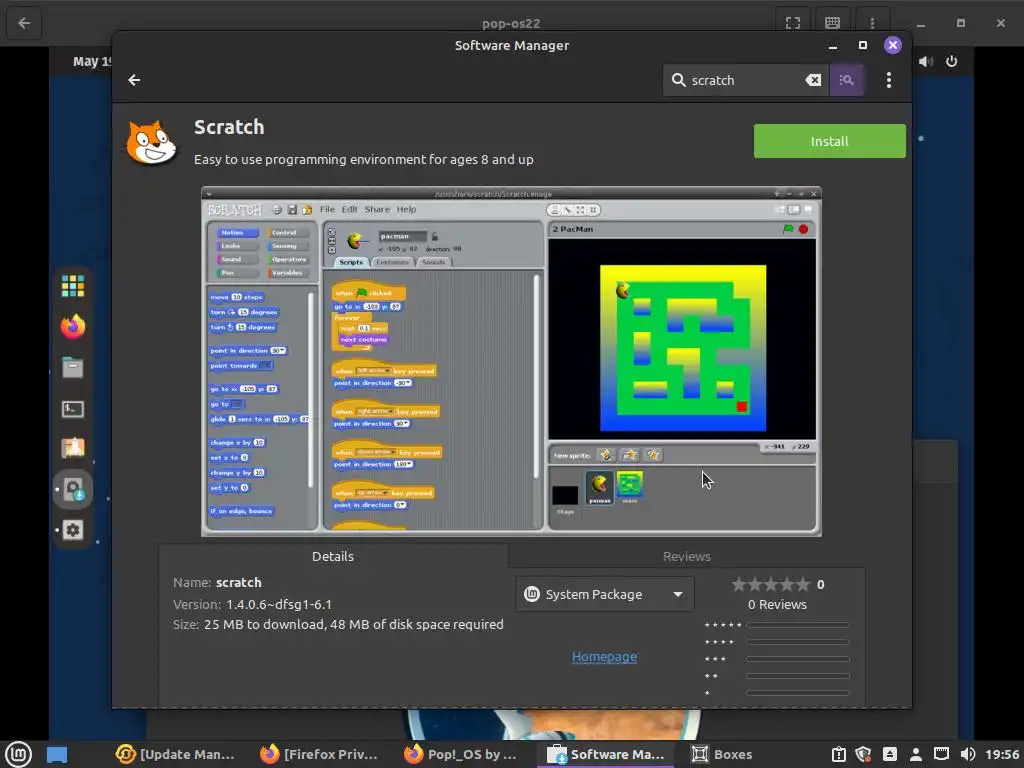Open the Boxes three-dot menu
Screen dimensions: 1024x768
tap(872, 23)
